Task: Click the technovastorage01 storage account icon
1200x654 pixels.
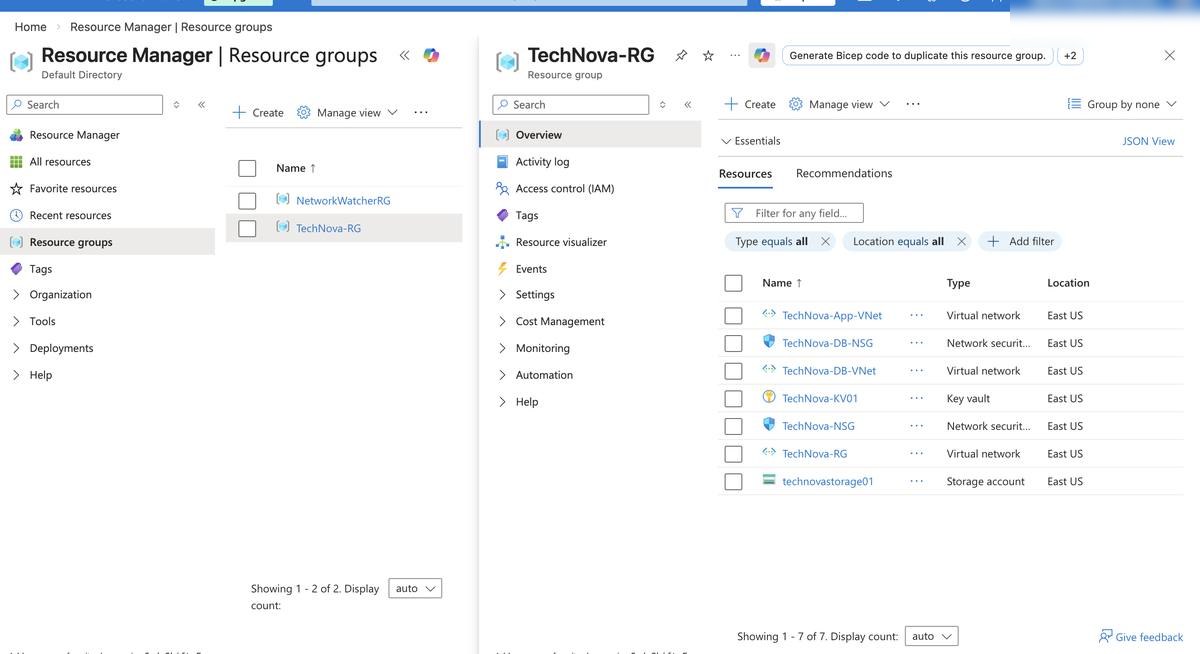Action: point(769,480)
